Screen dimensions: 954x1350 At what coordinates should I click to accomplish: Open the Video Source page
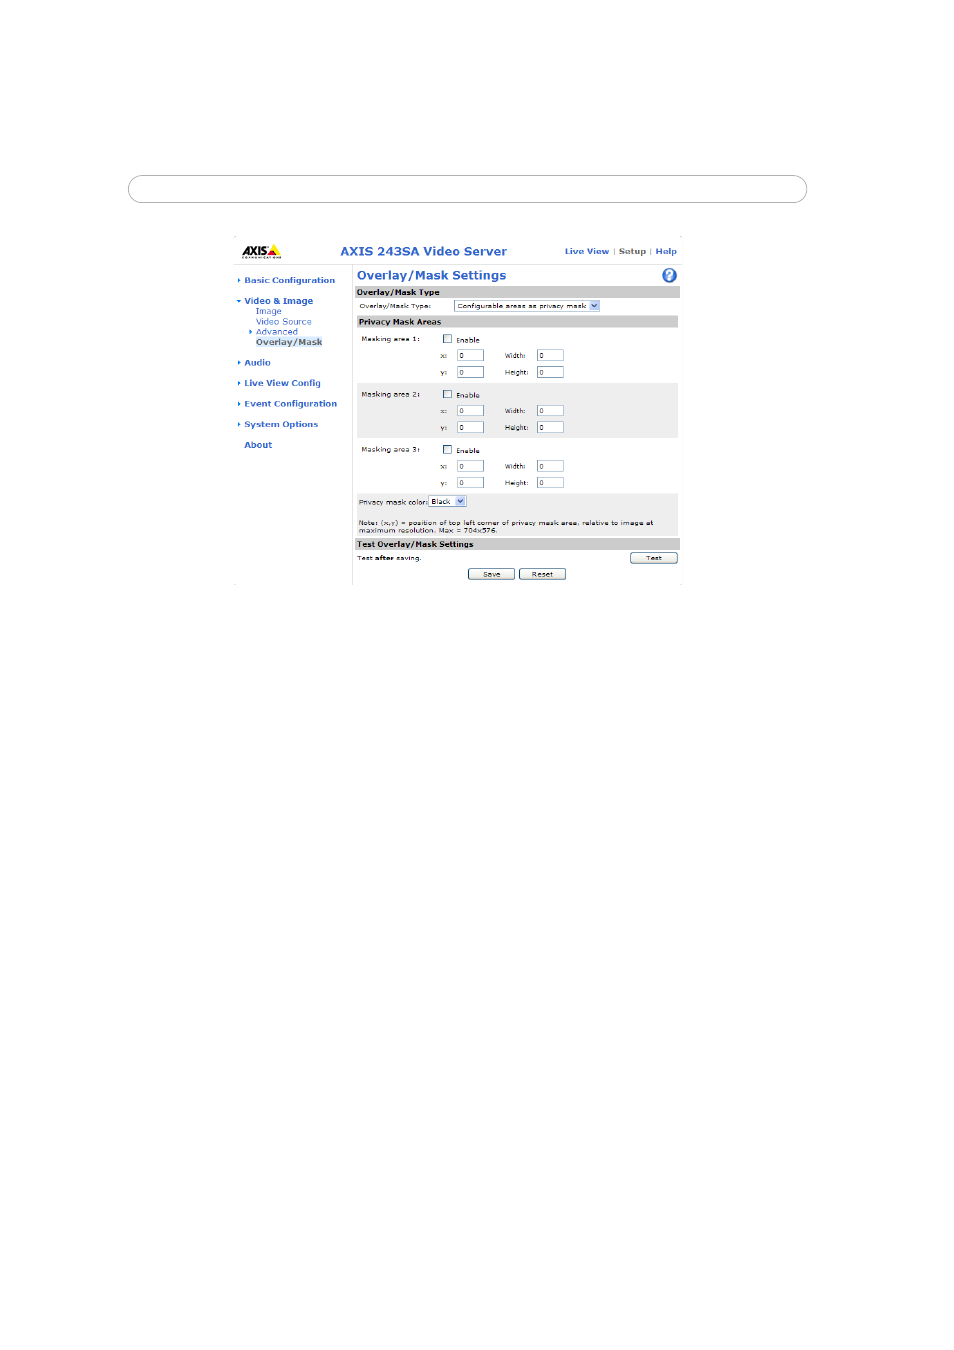(283, 322)
